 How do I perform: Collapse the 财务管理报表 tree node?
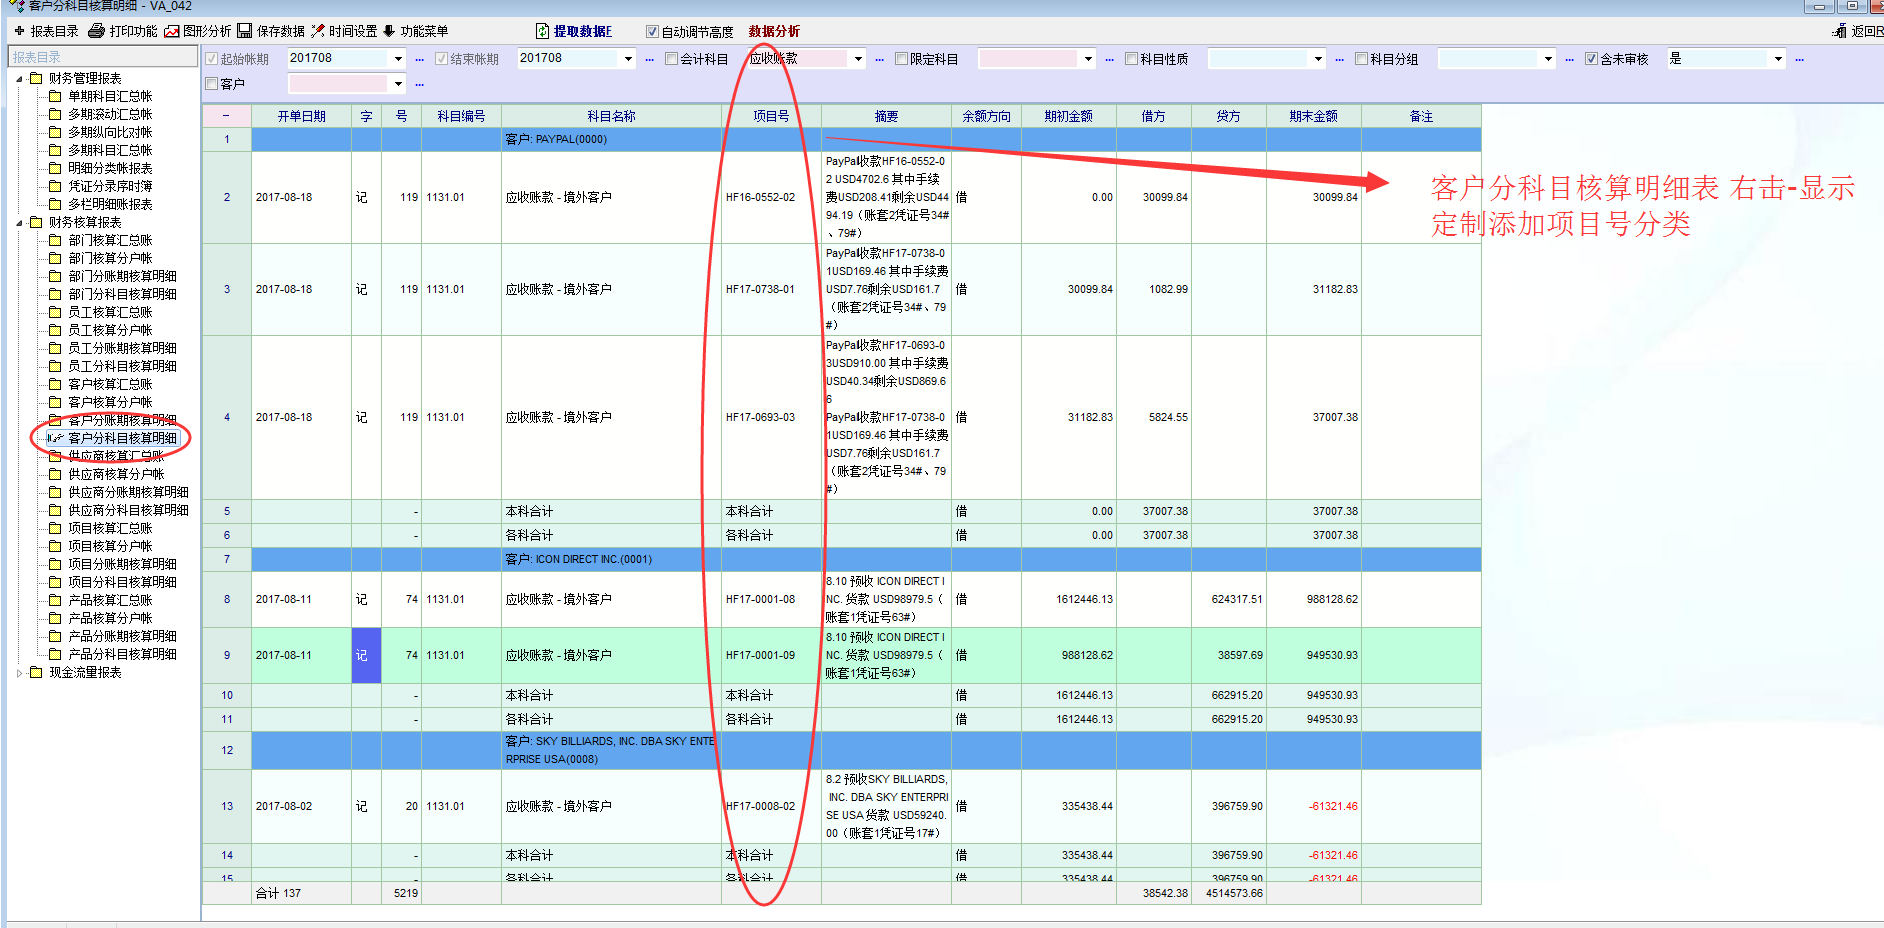coord(19,78)
